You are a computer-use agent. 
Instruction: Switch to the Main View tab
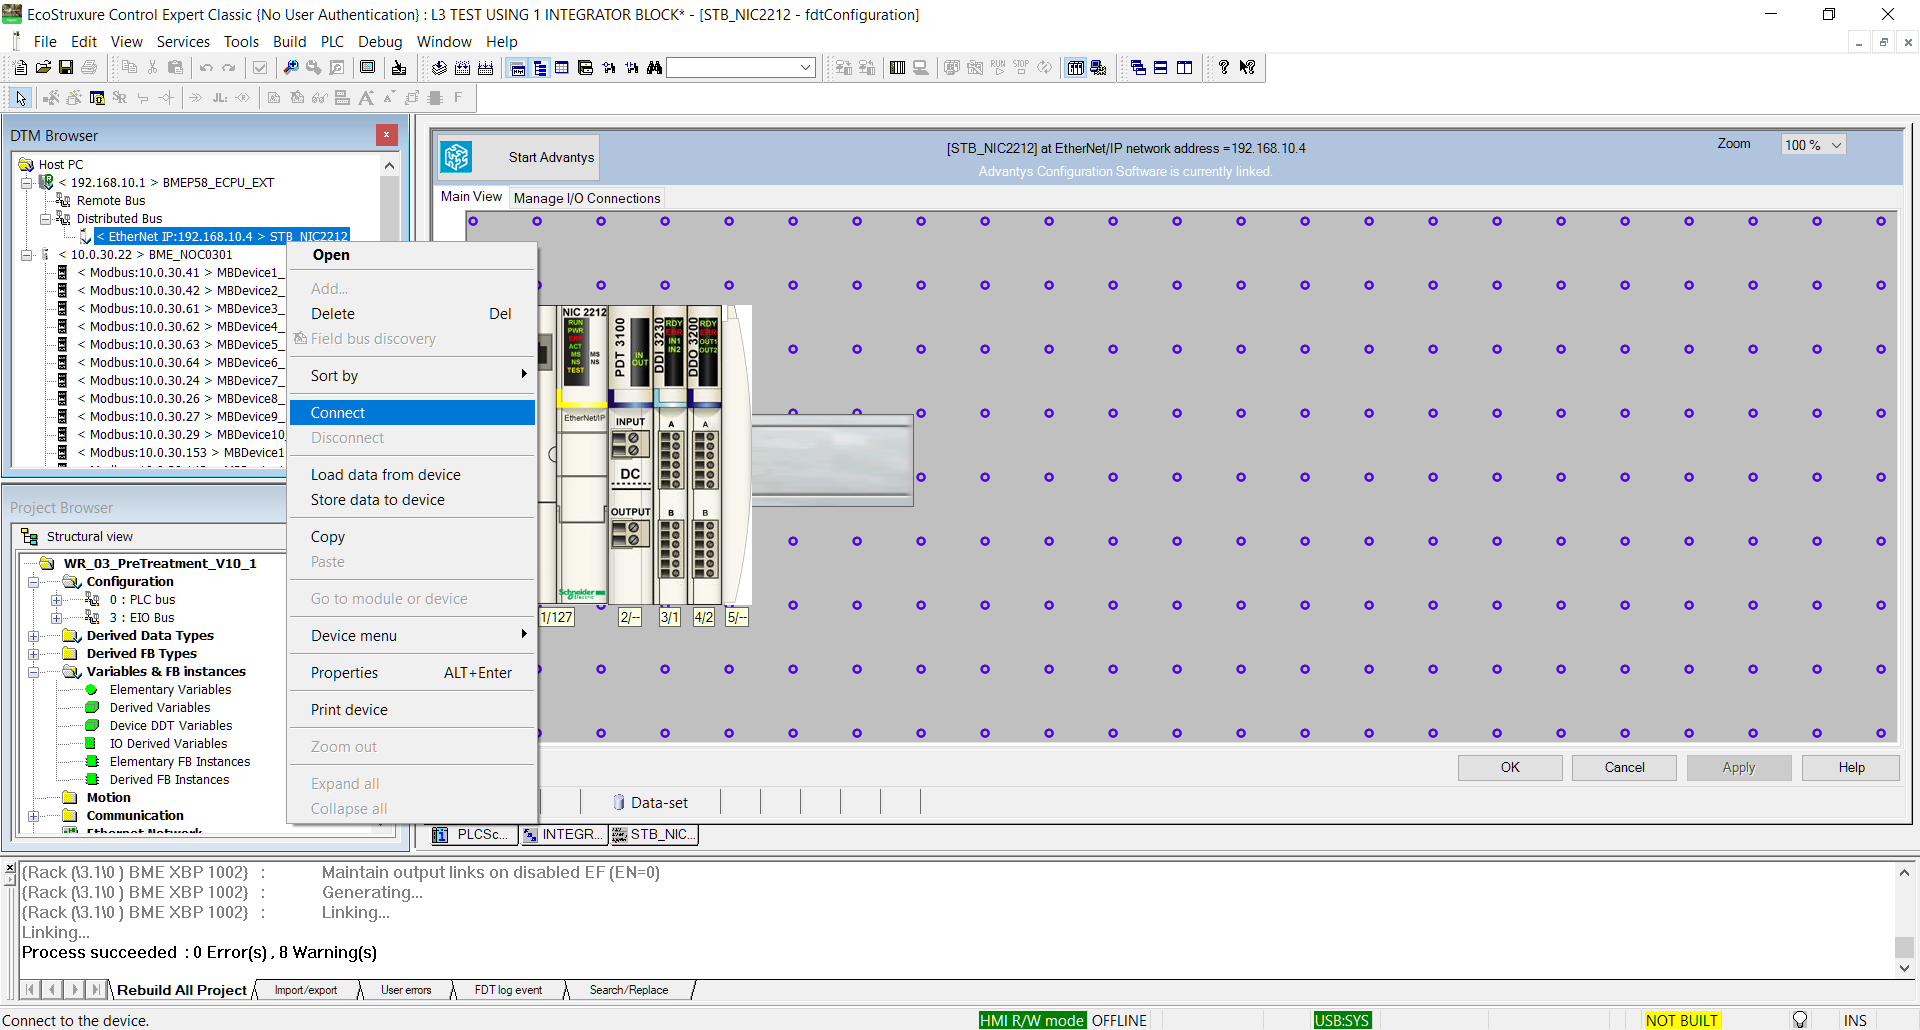tap(471, 197)
